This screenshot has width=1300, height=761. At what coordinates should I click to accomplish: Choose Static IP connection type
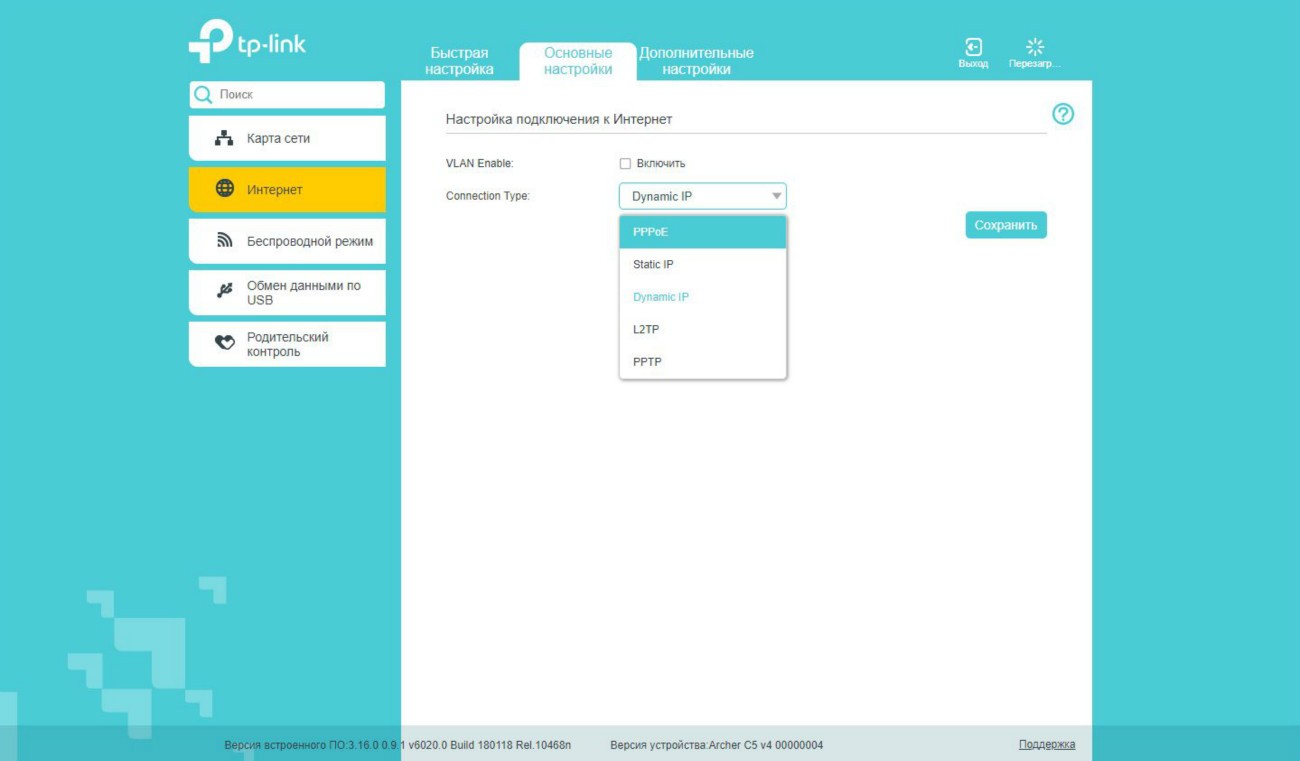pos(702,264)
